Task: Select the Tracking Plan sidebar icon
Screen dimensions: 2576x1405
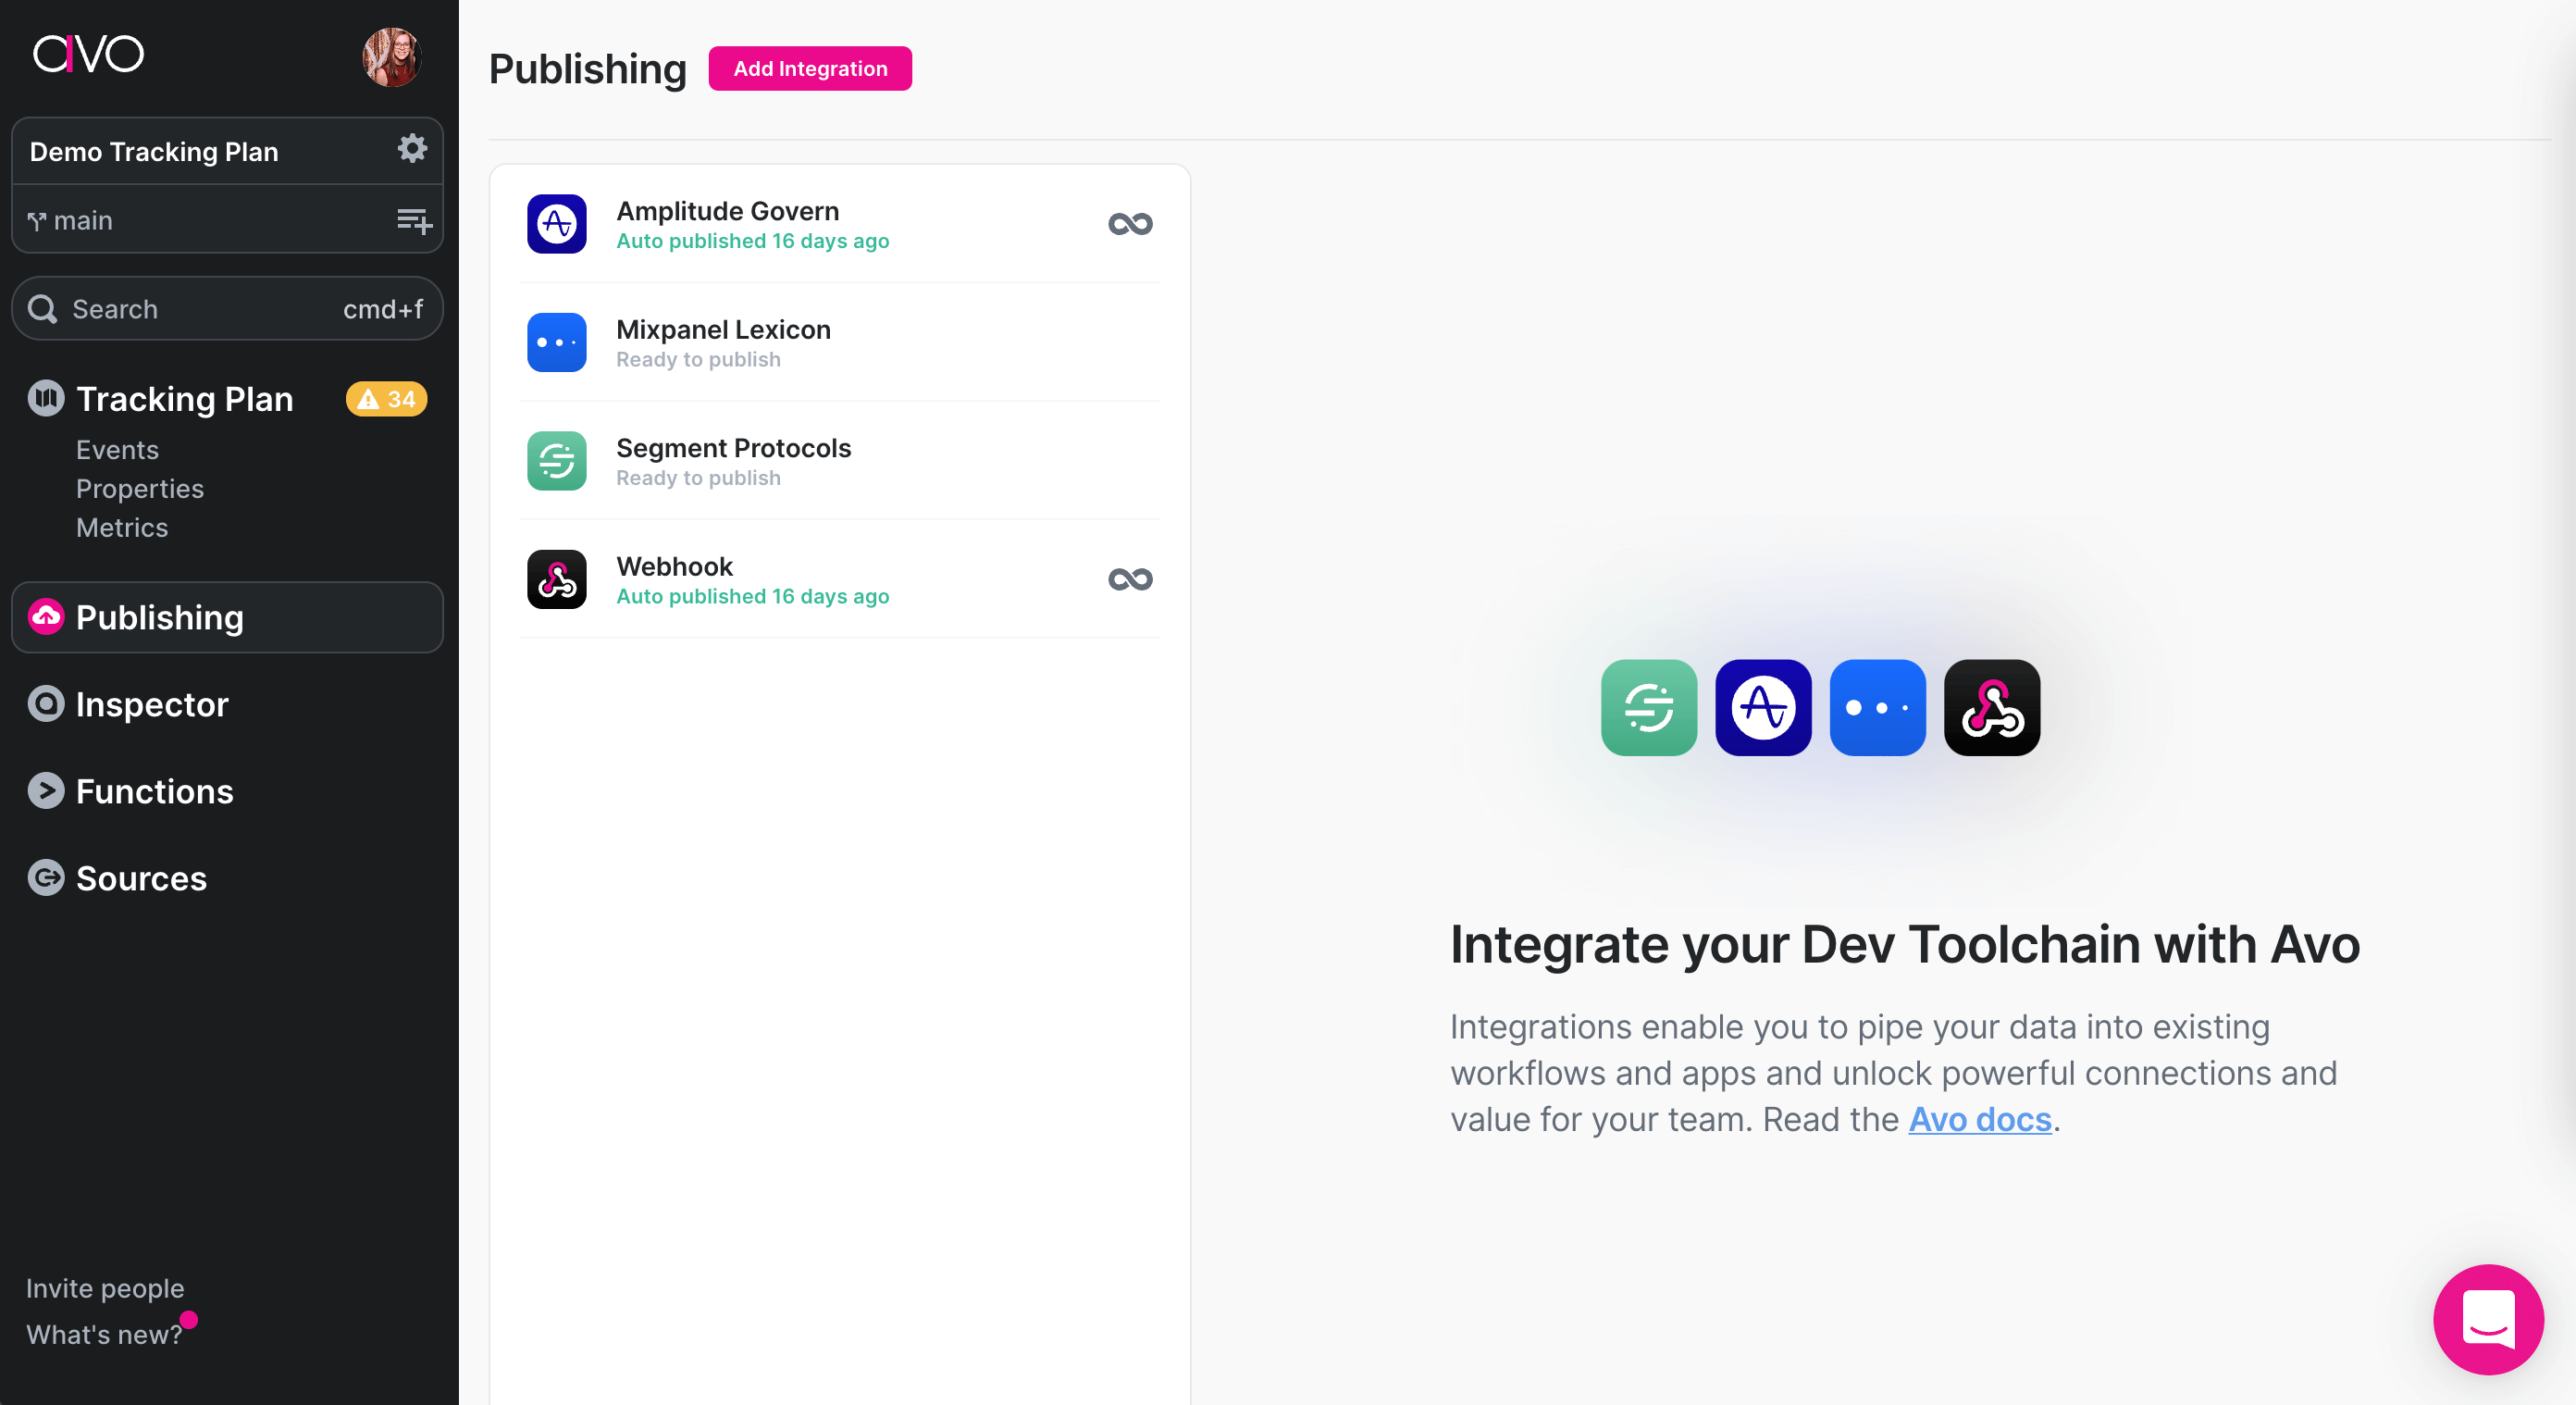Action: tap(44, 398)
